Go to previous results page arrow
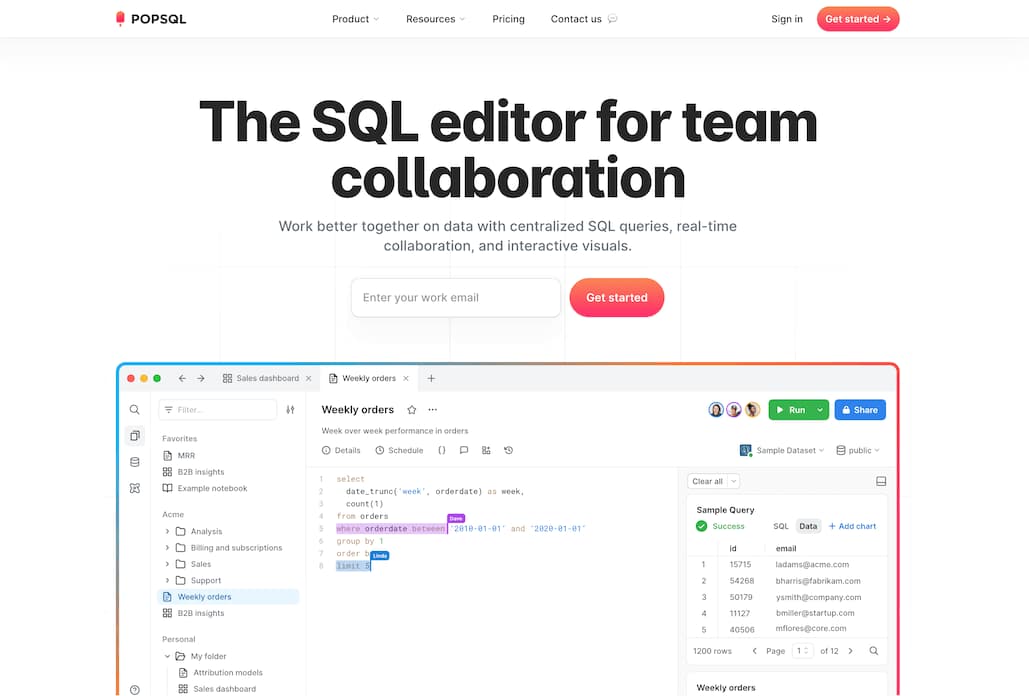Screen dimensions: 1029x696 754,651
